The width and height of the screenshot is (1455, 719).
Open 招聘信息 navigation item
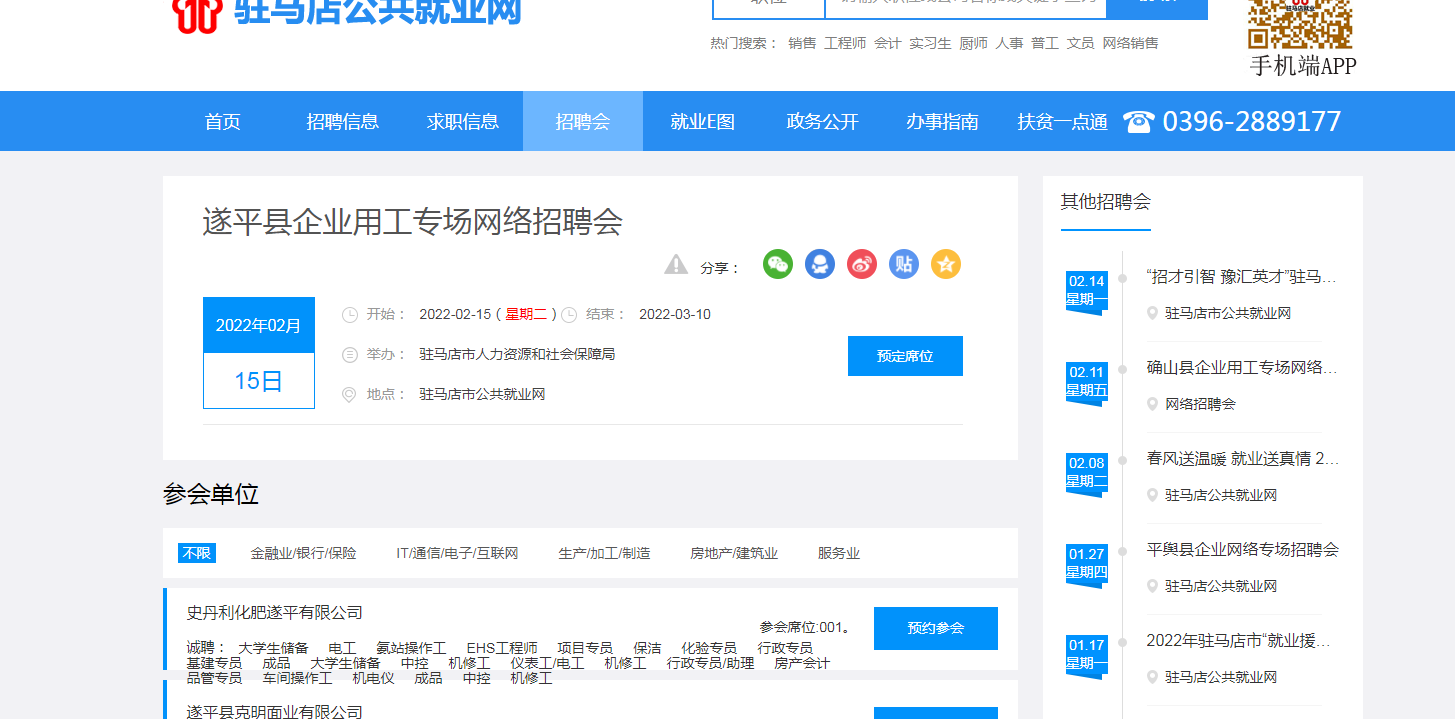click(343, 121)
